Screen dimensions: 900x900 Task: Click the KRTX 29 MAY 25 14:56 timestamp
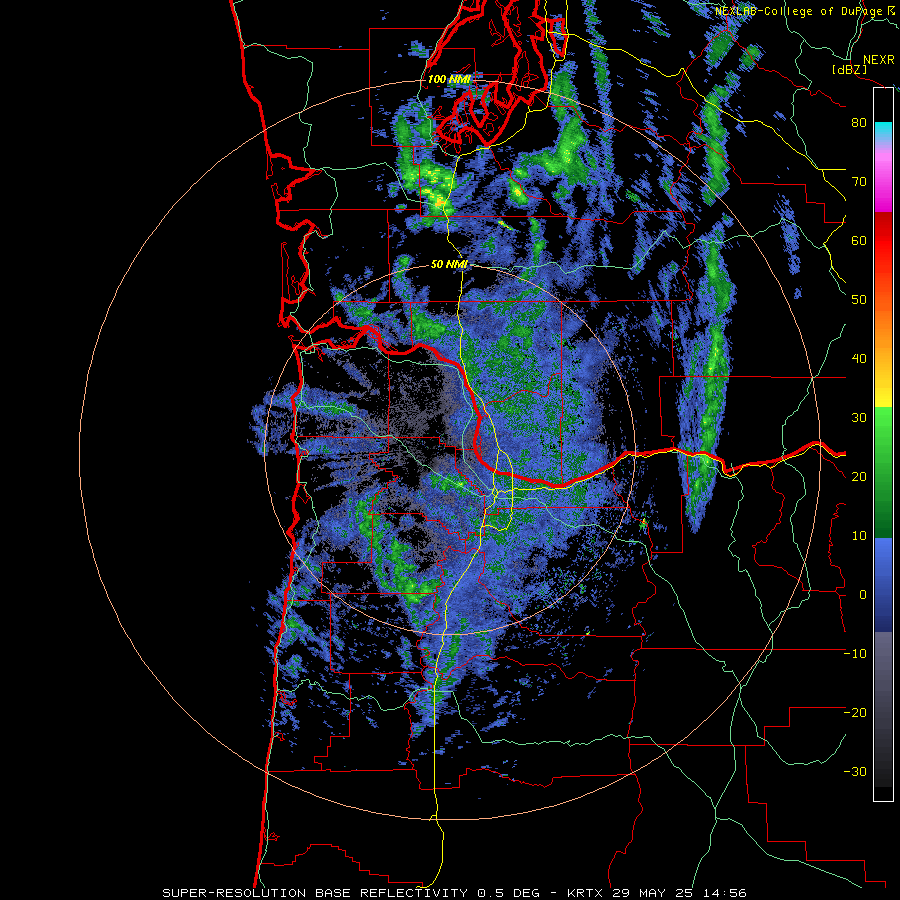(x=657, y=893)
